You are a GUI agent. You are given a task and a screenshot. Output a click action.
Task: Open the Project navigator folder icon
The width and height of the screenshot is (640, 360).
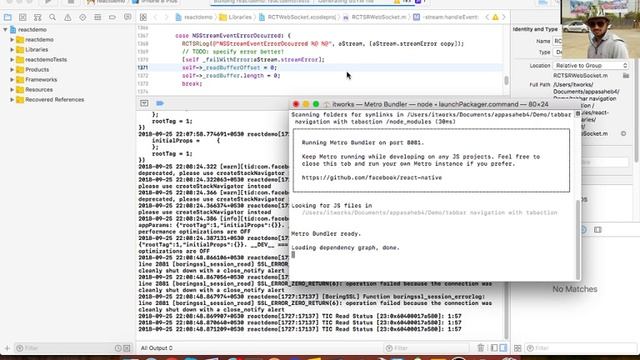[7, 17]
